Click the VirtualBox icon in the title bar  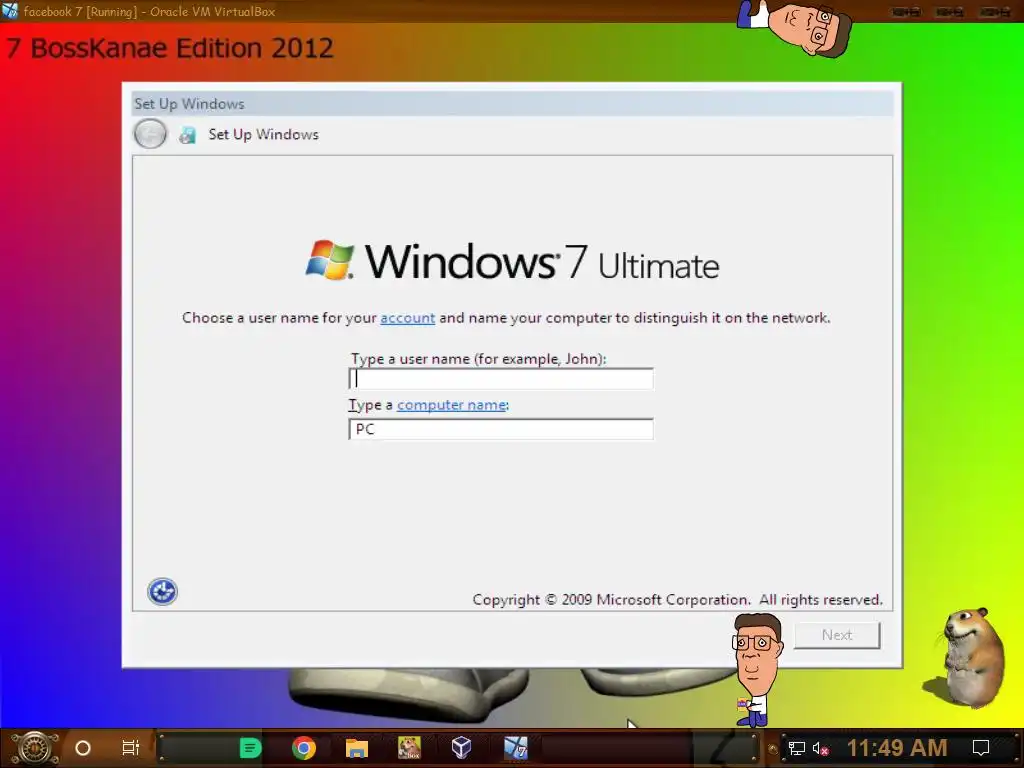click(10, 10)
